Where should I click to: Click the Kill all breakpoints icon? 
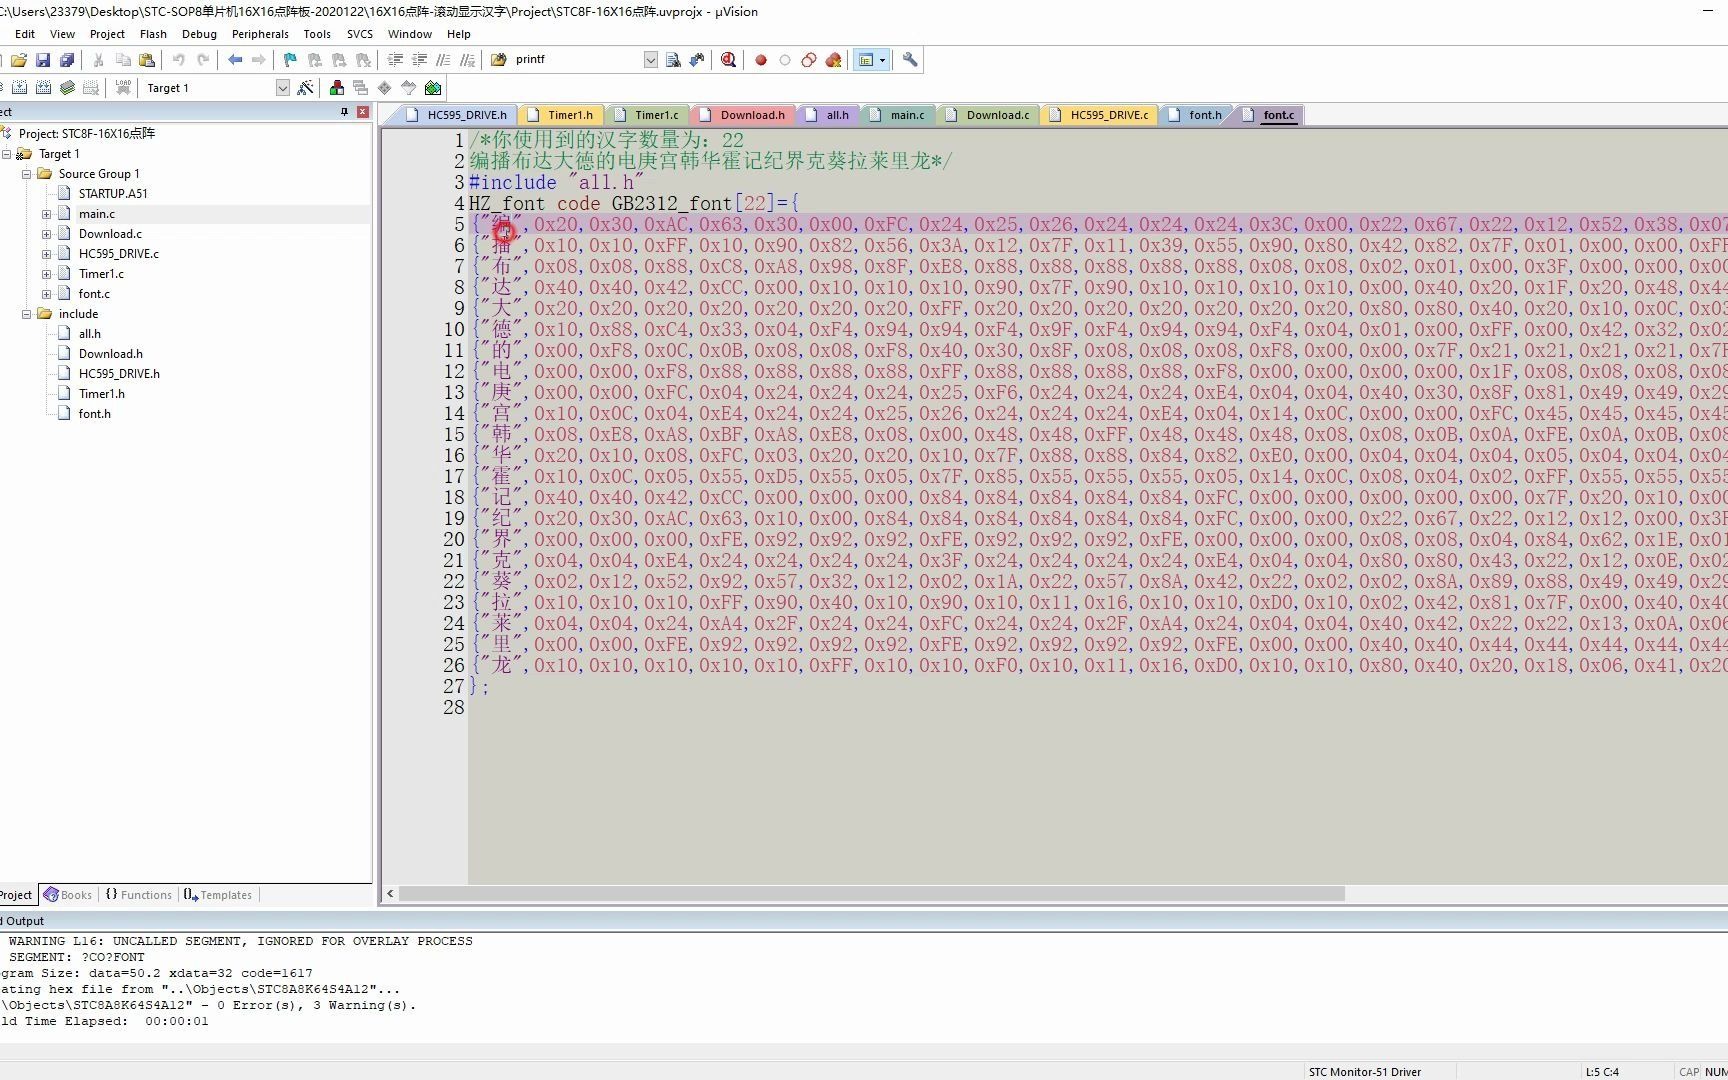click(x=833, y=60)
